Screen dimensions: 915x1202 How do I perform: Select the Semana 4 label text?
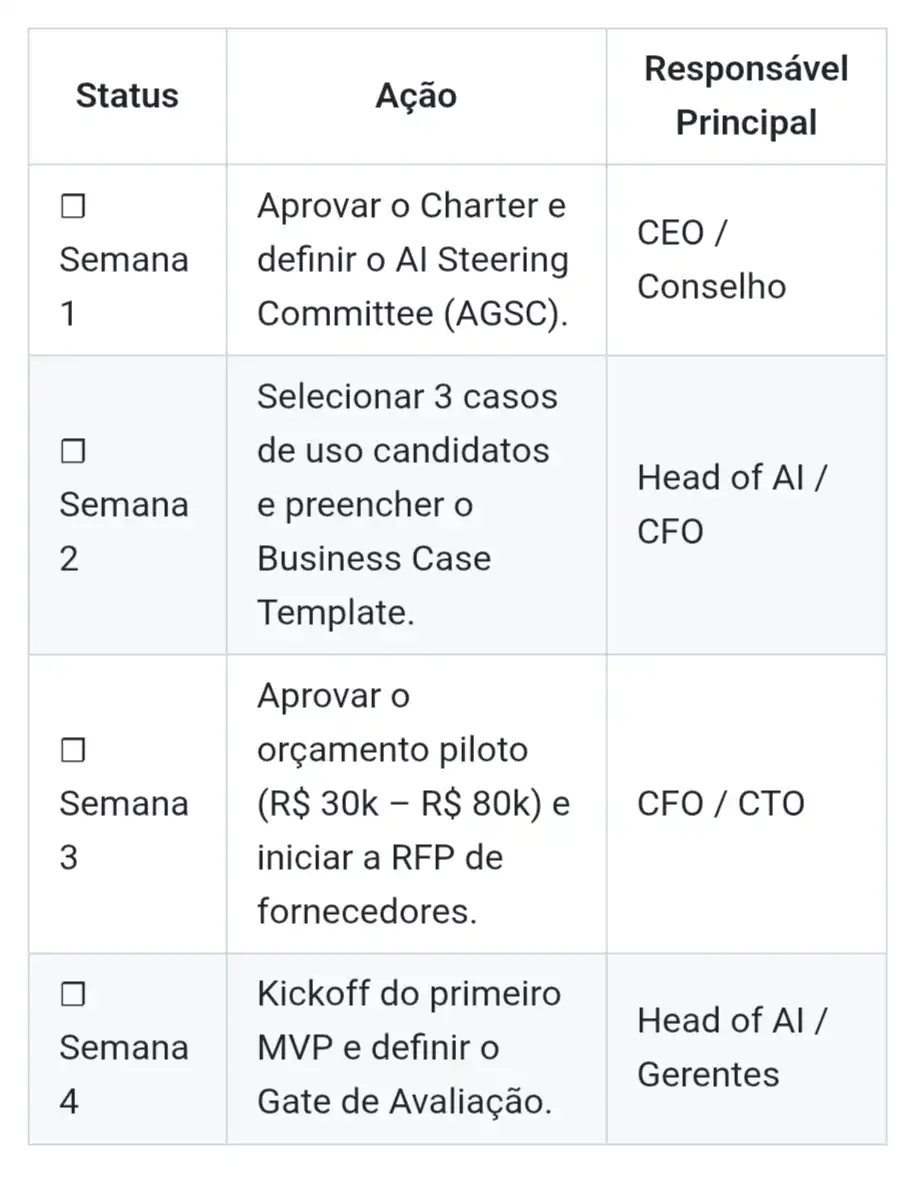[123, 1047]
